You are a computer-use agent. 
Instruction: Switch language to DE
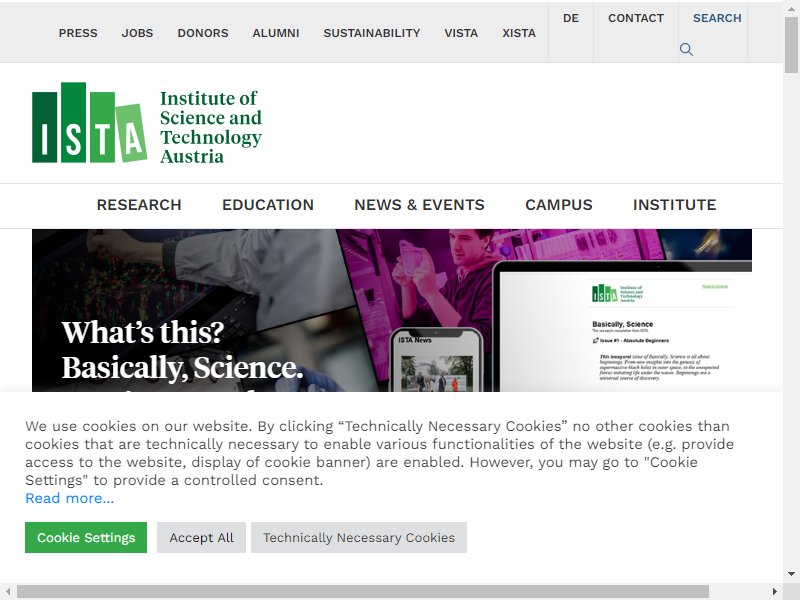tap(571, 18)
